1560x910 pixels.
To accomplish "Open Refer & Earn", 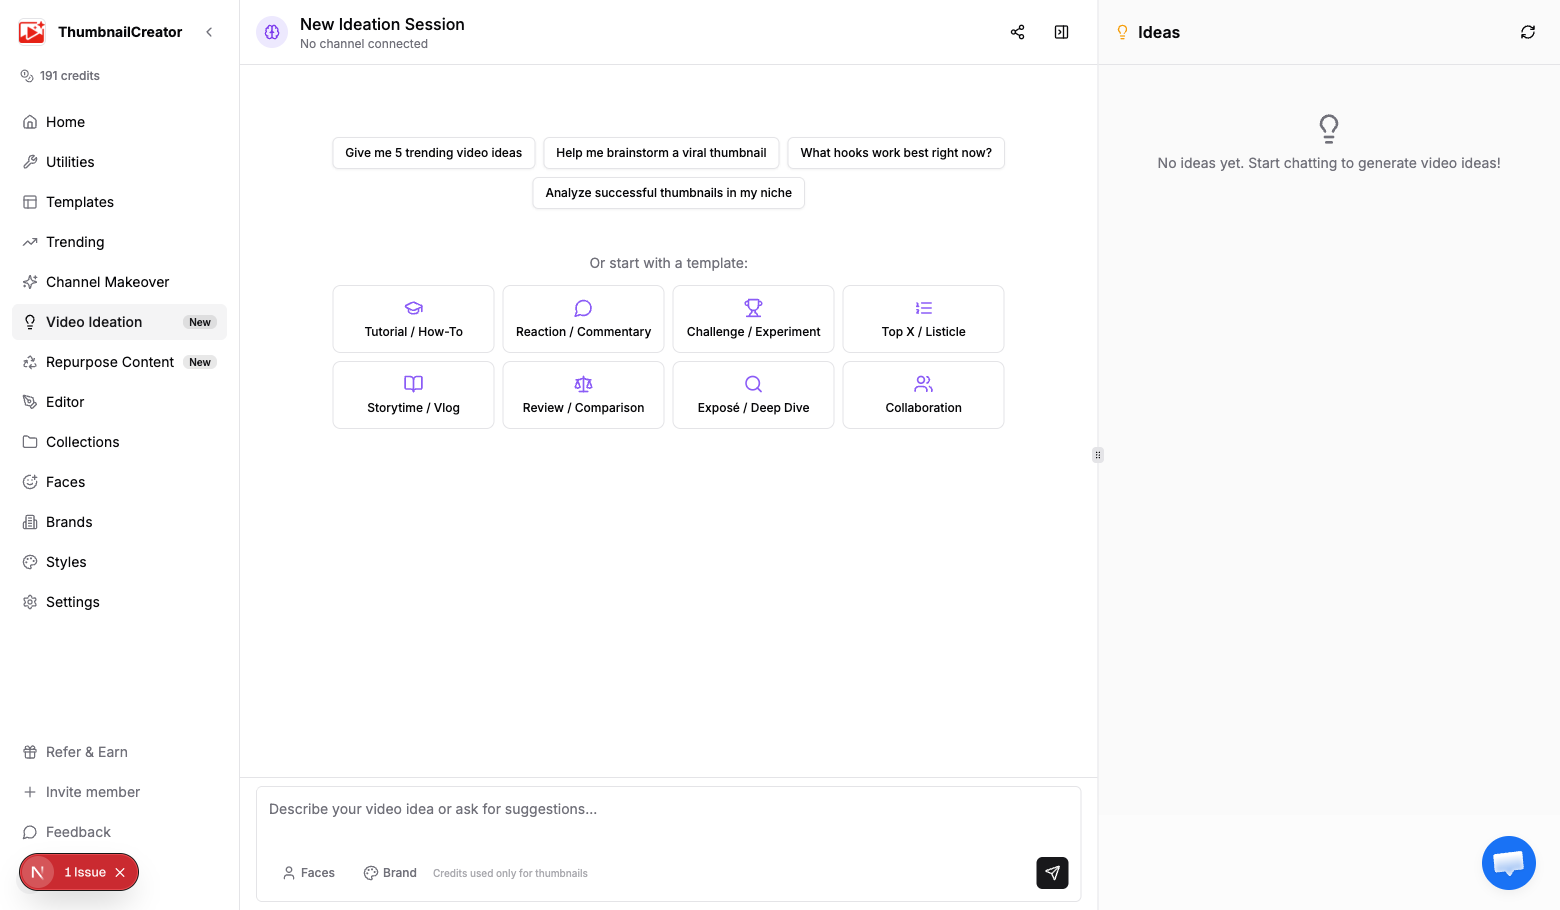I will point(86,751).
